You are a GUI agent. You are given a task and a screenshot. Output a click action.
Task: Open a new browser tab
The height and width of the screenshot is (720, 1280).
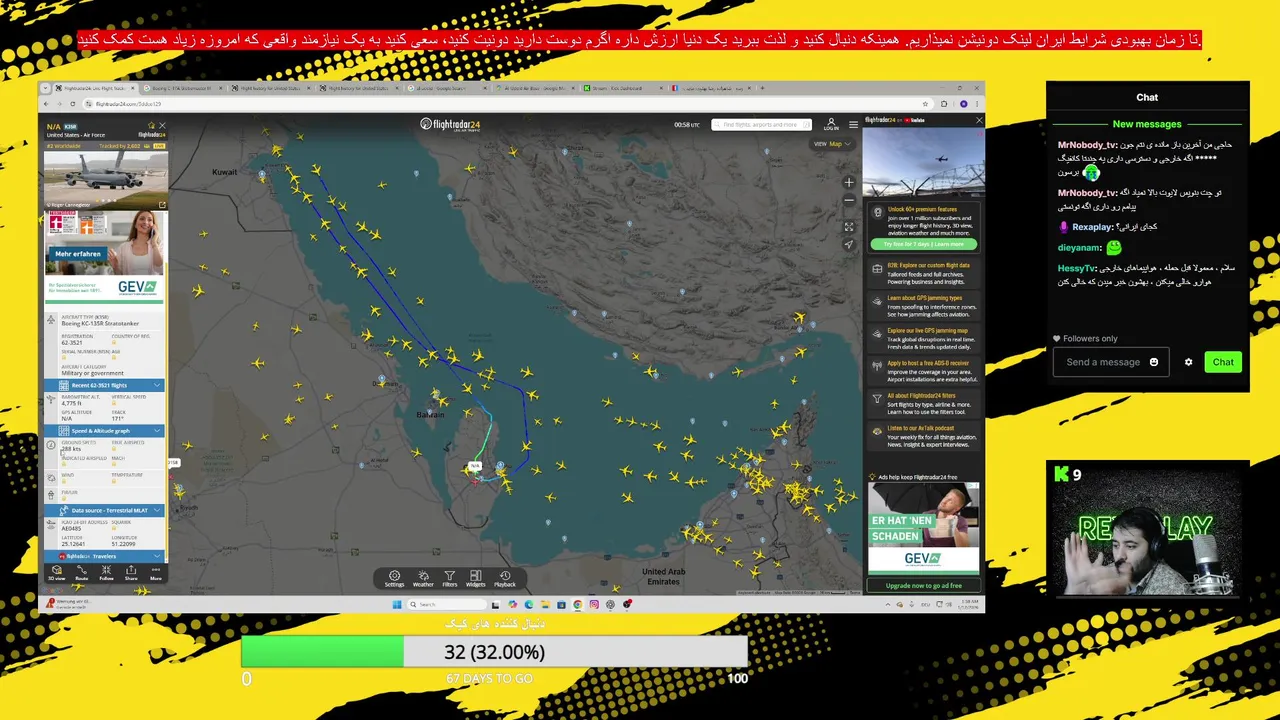[762, 88]
